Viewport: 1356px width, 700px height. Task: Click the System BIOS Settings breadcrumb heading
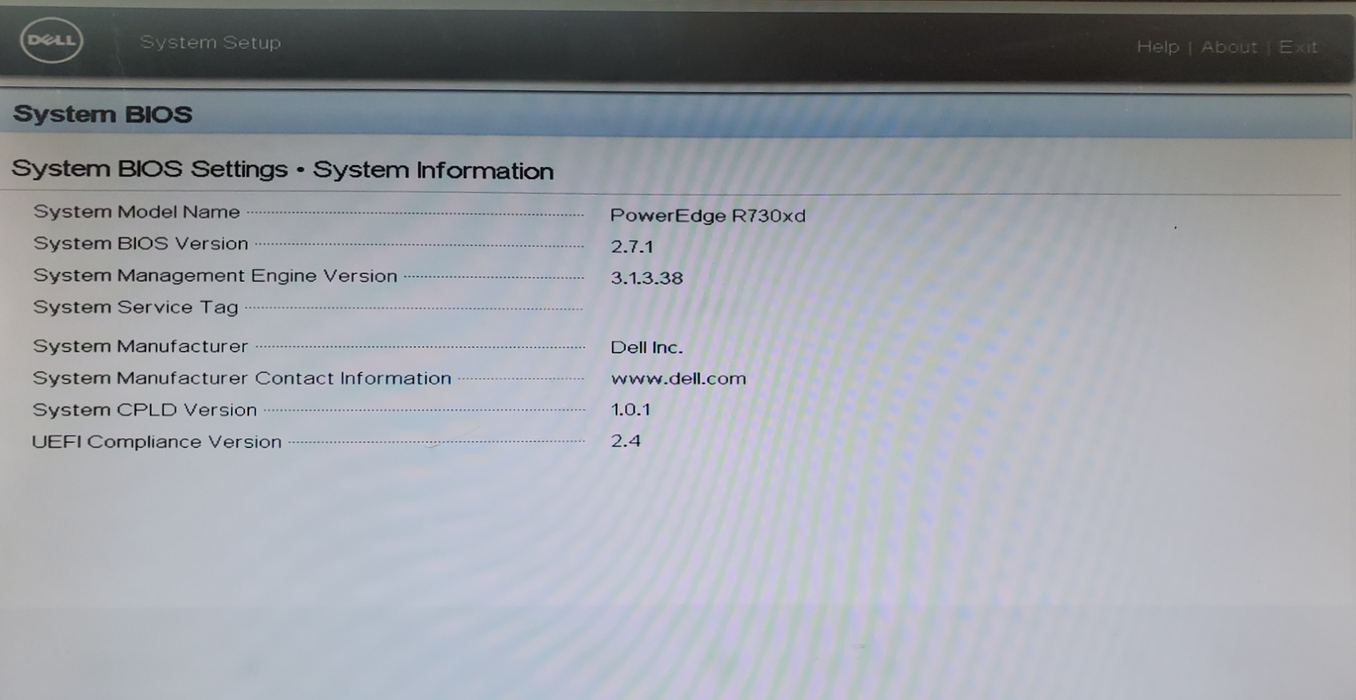coord(282,170)
